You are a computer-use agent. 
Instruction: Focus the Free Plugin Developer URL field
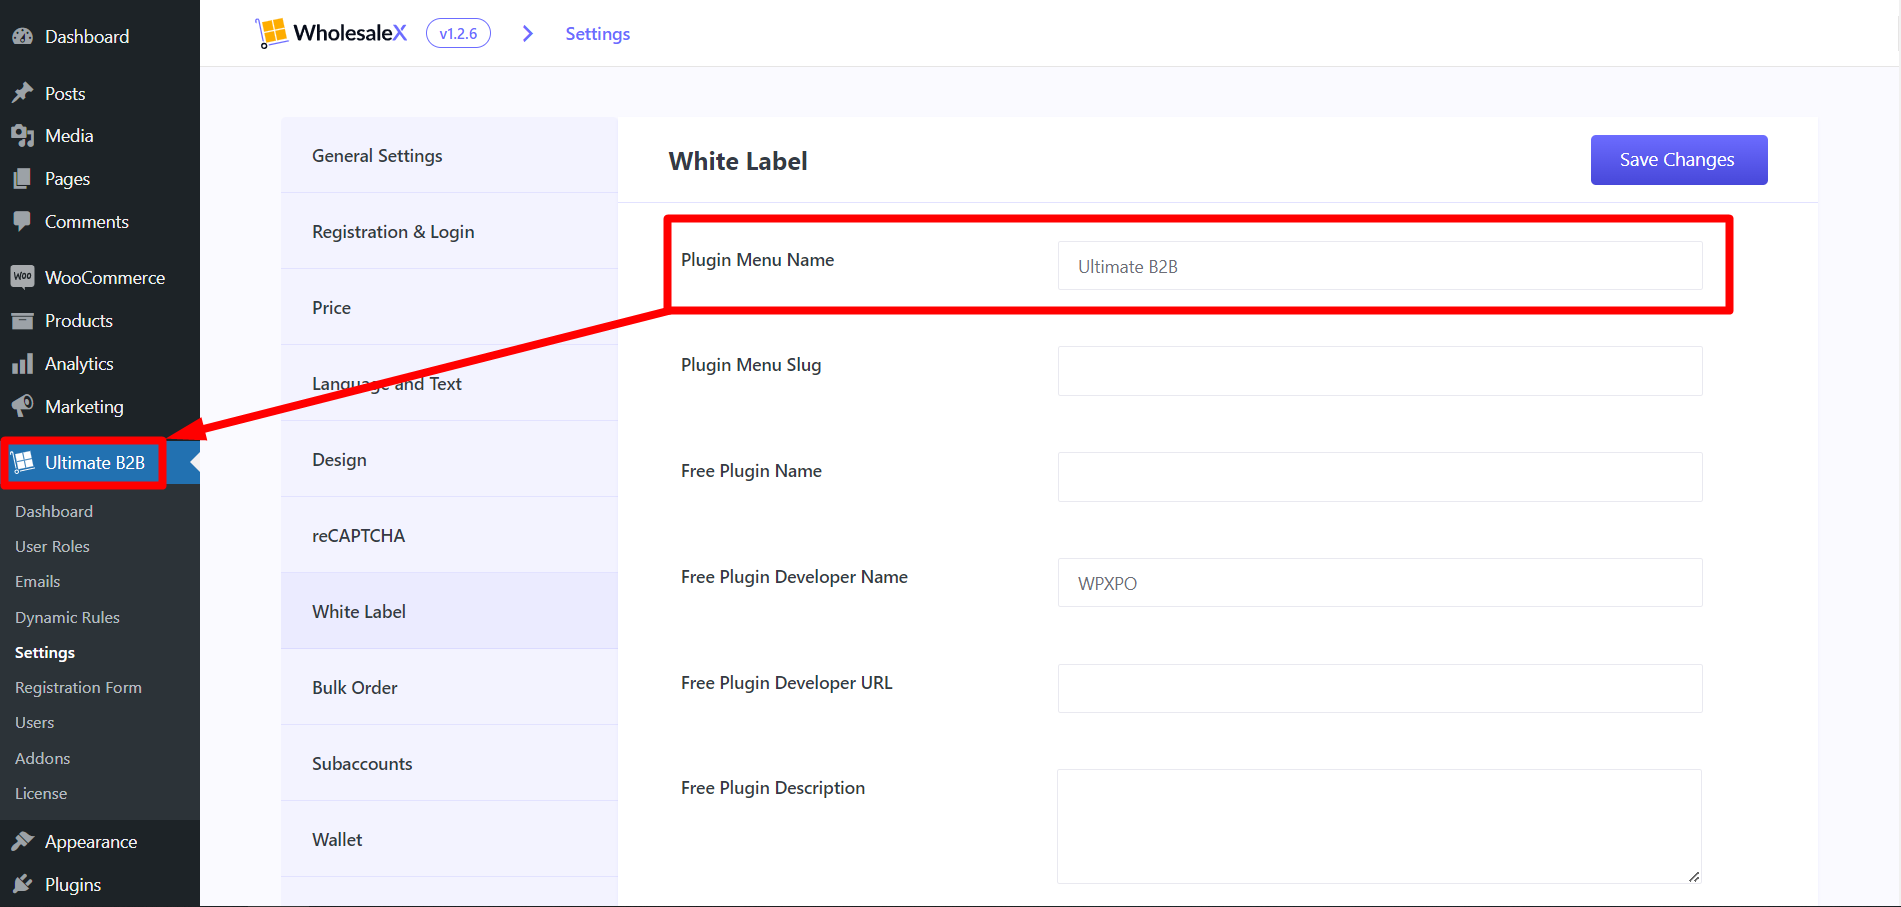[1380, 689]
